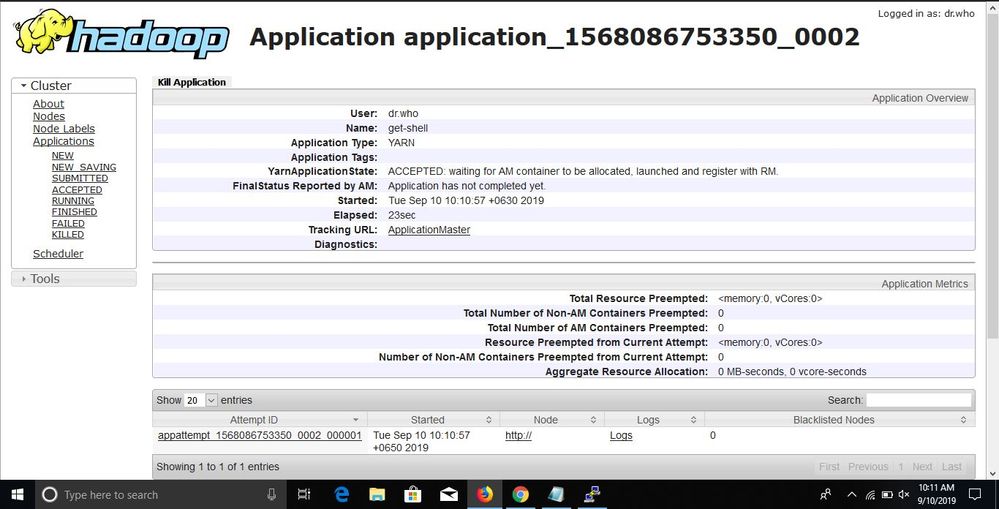Image resolution: width=999 pixels, height=509 pixels.
Task: Click the Previous pagination button
Action: (868, 467)
